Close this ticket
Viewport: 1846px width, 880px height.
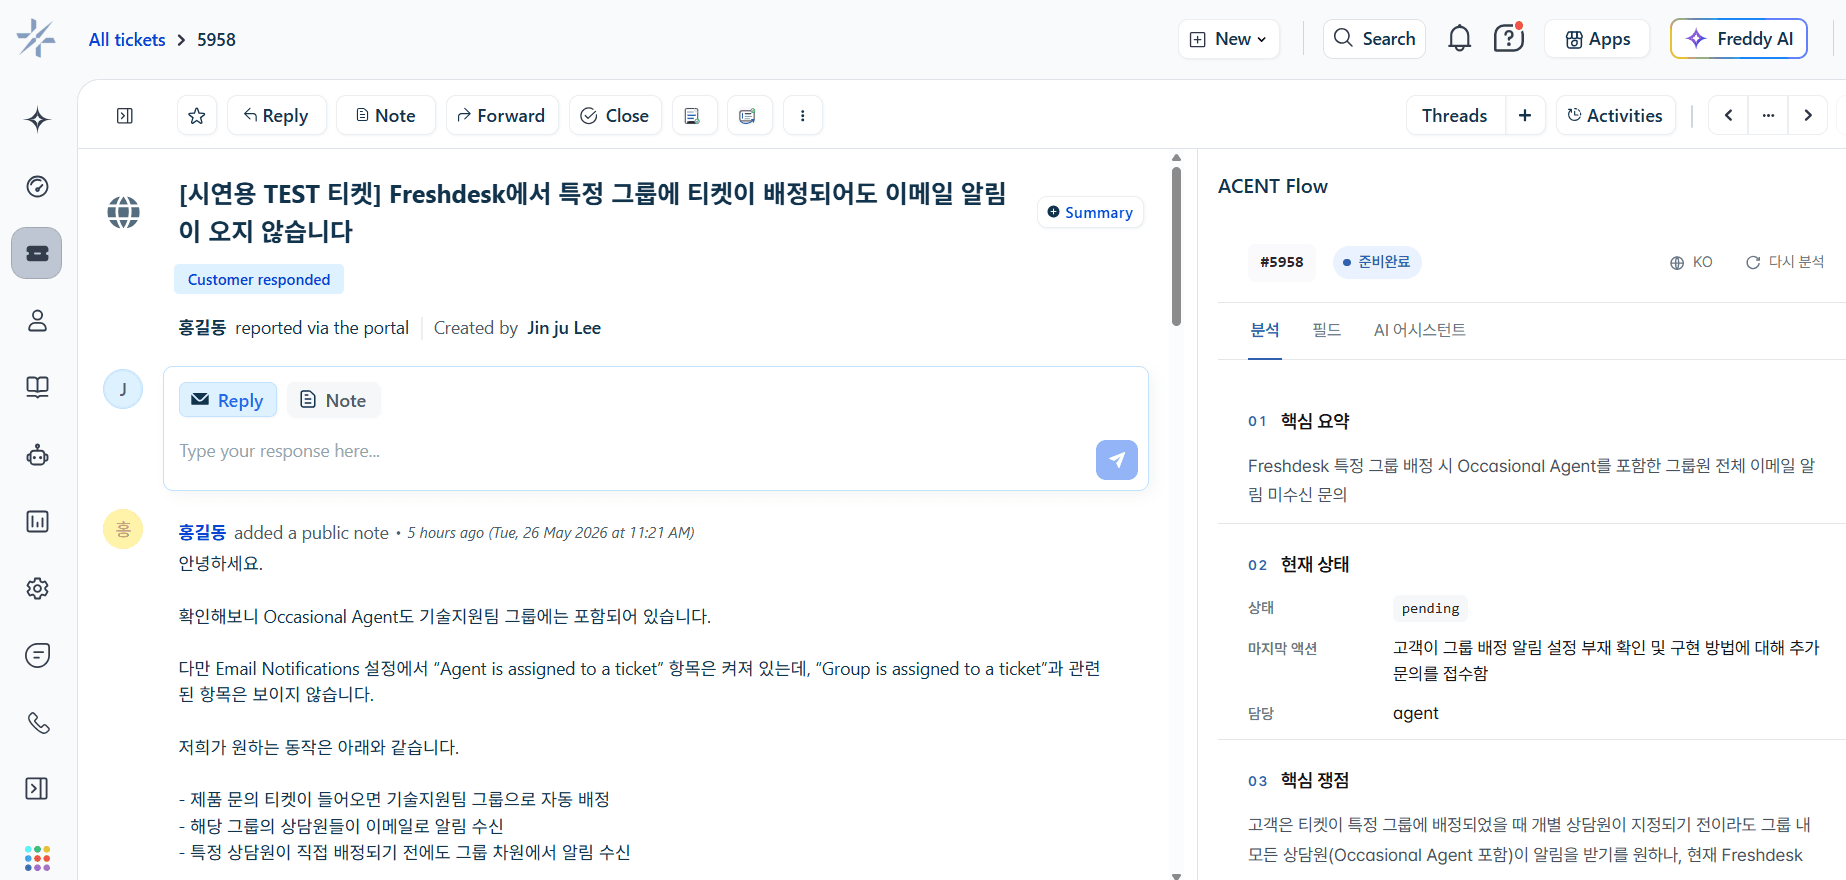(x=615, y=116)
